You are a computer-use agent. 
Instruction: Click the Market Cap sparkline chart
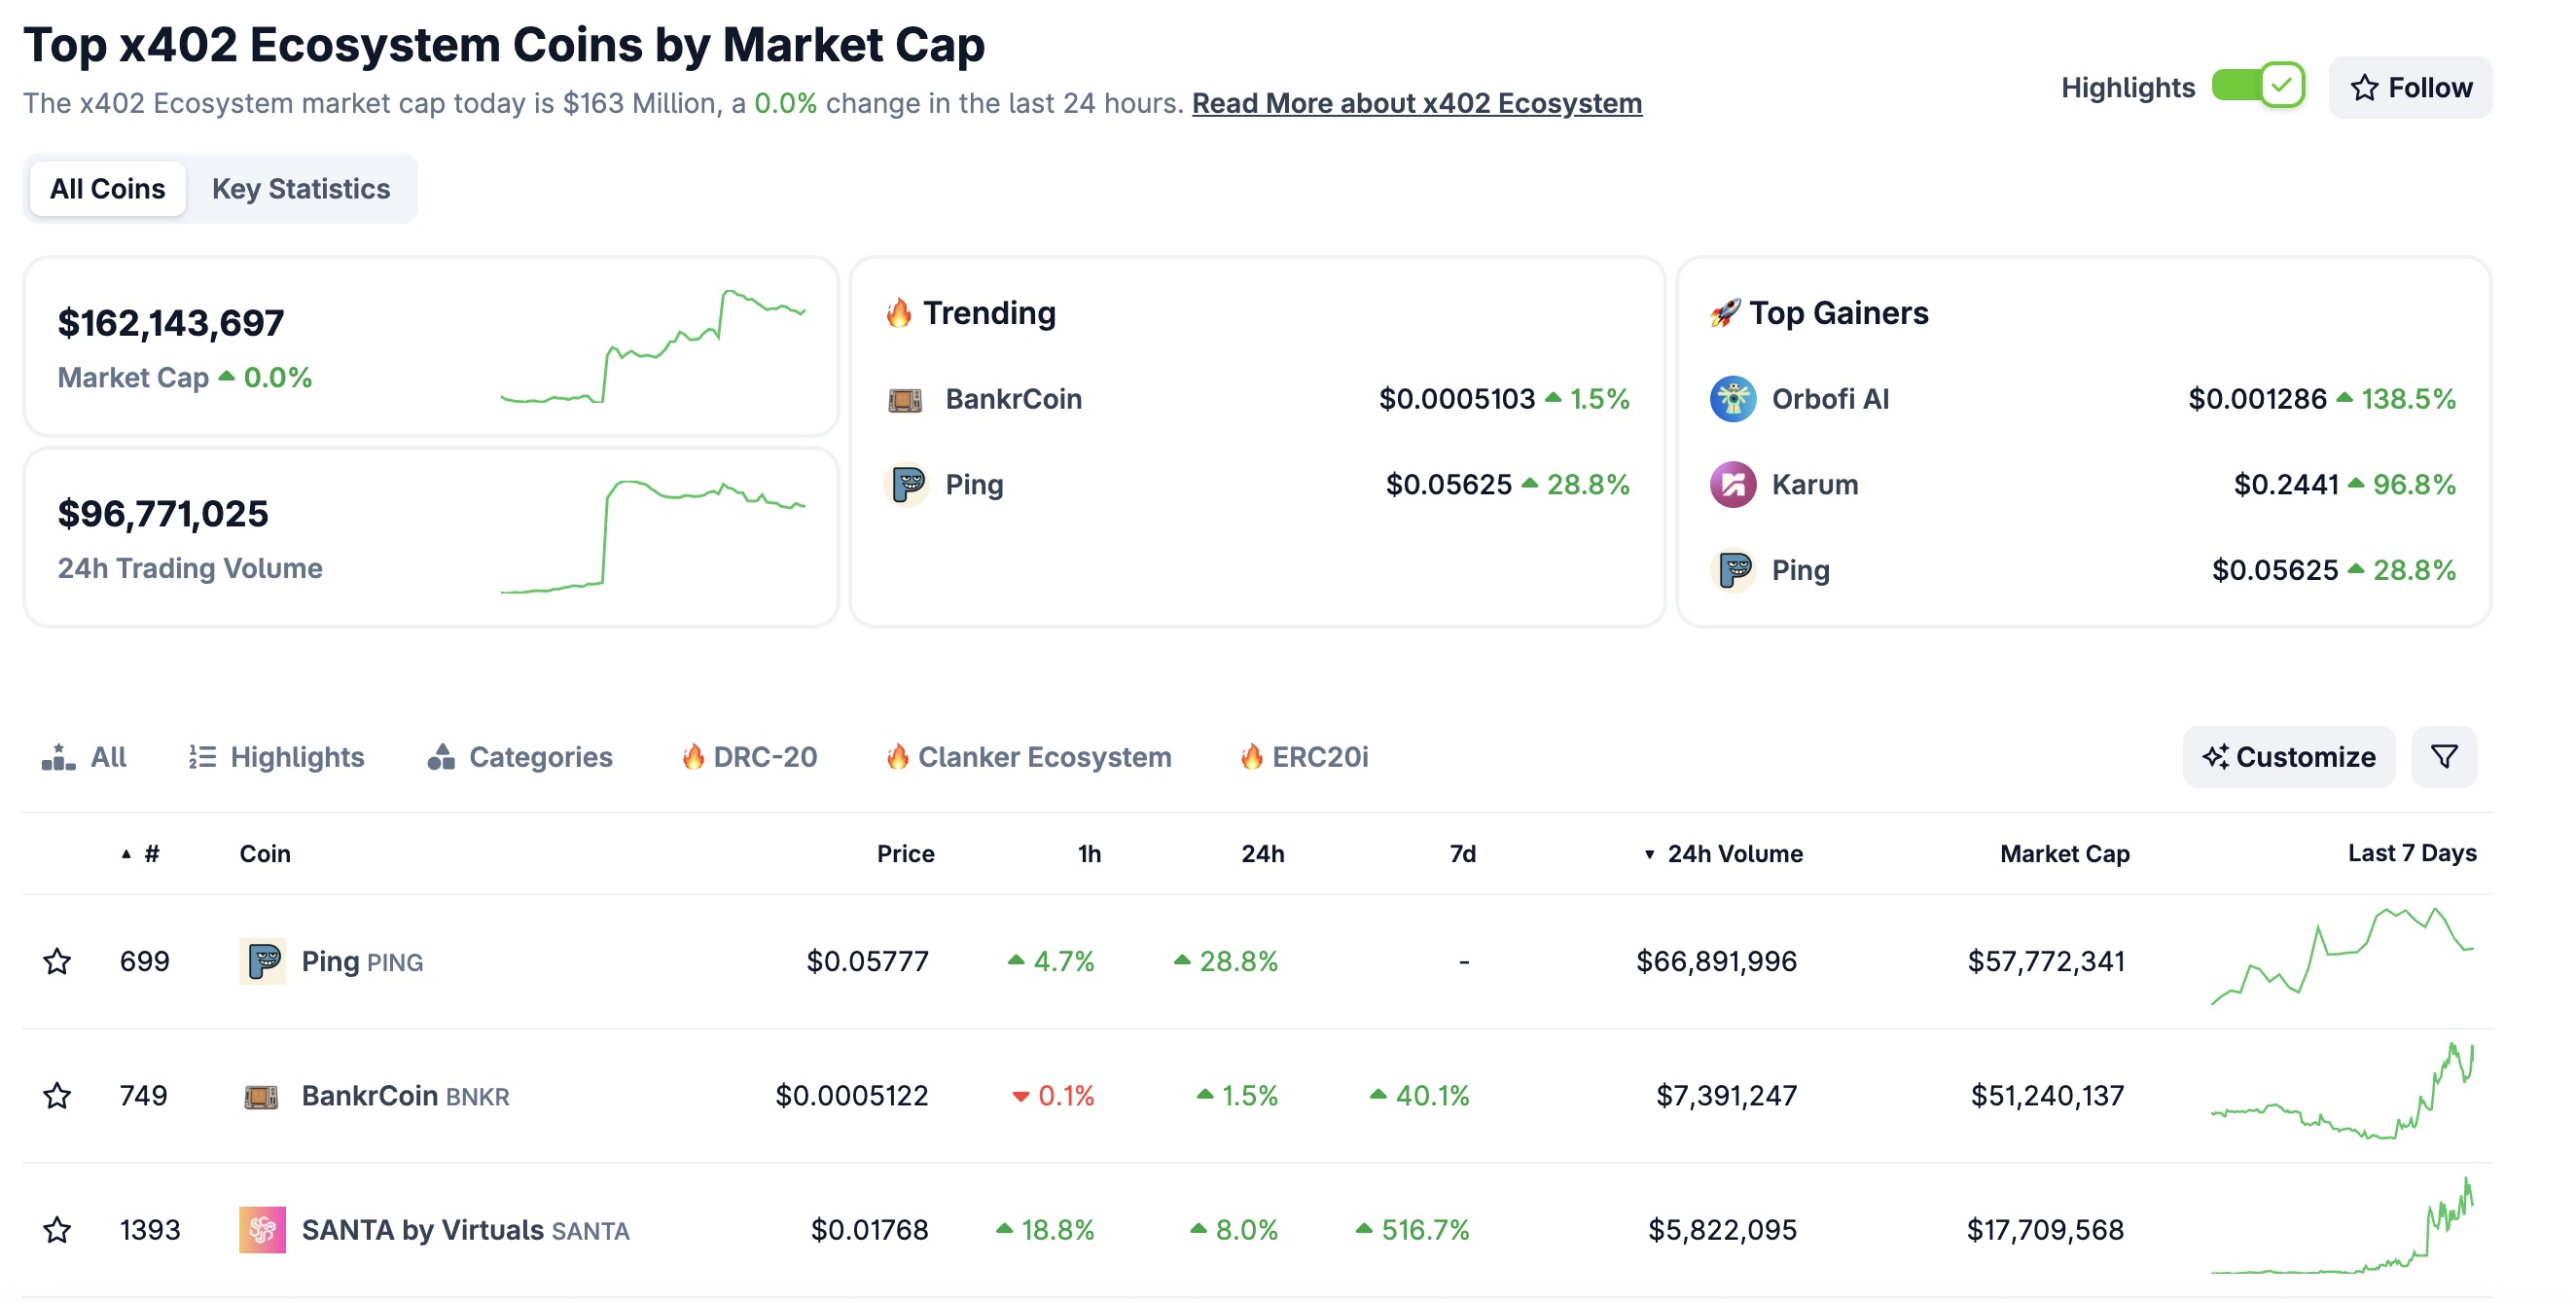coord(653,346)
